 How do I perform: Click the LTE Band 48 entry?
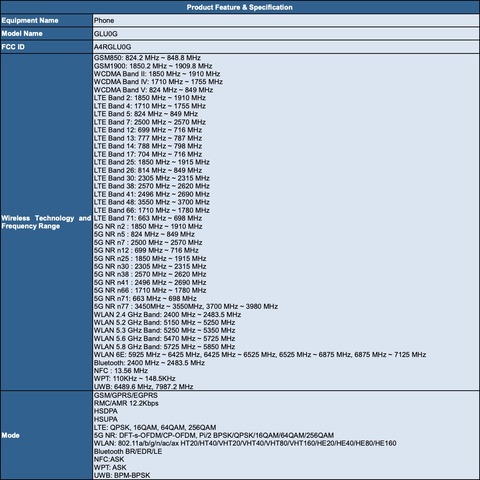(152, 202)
